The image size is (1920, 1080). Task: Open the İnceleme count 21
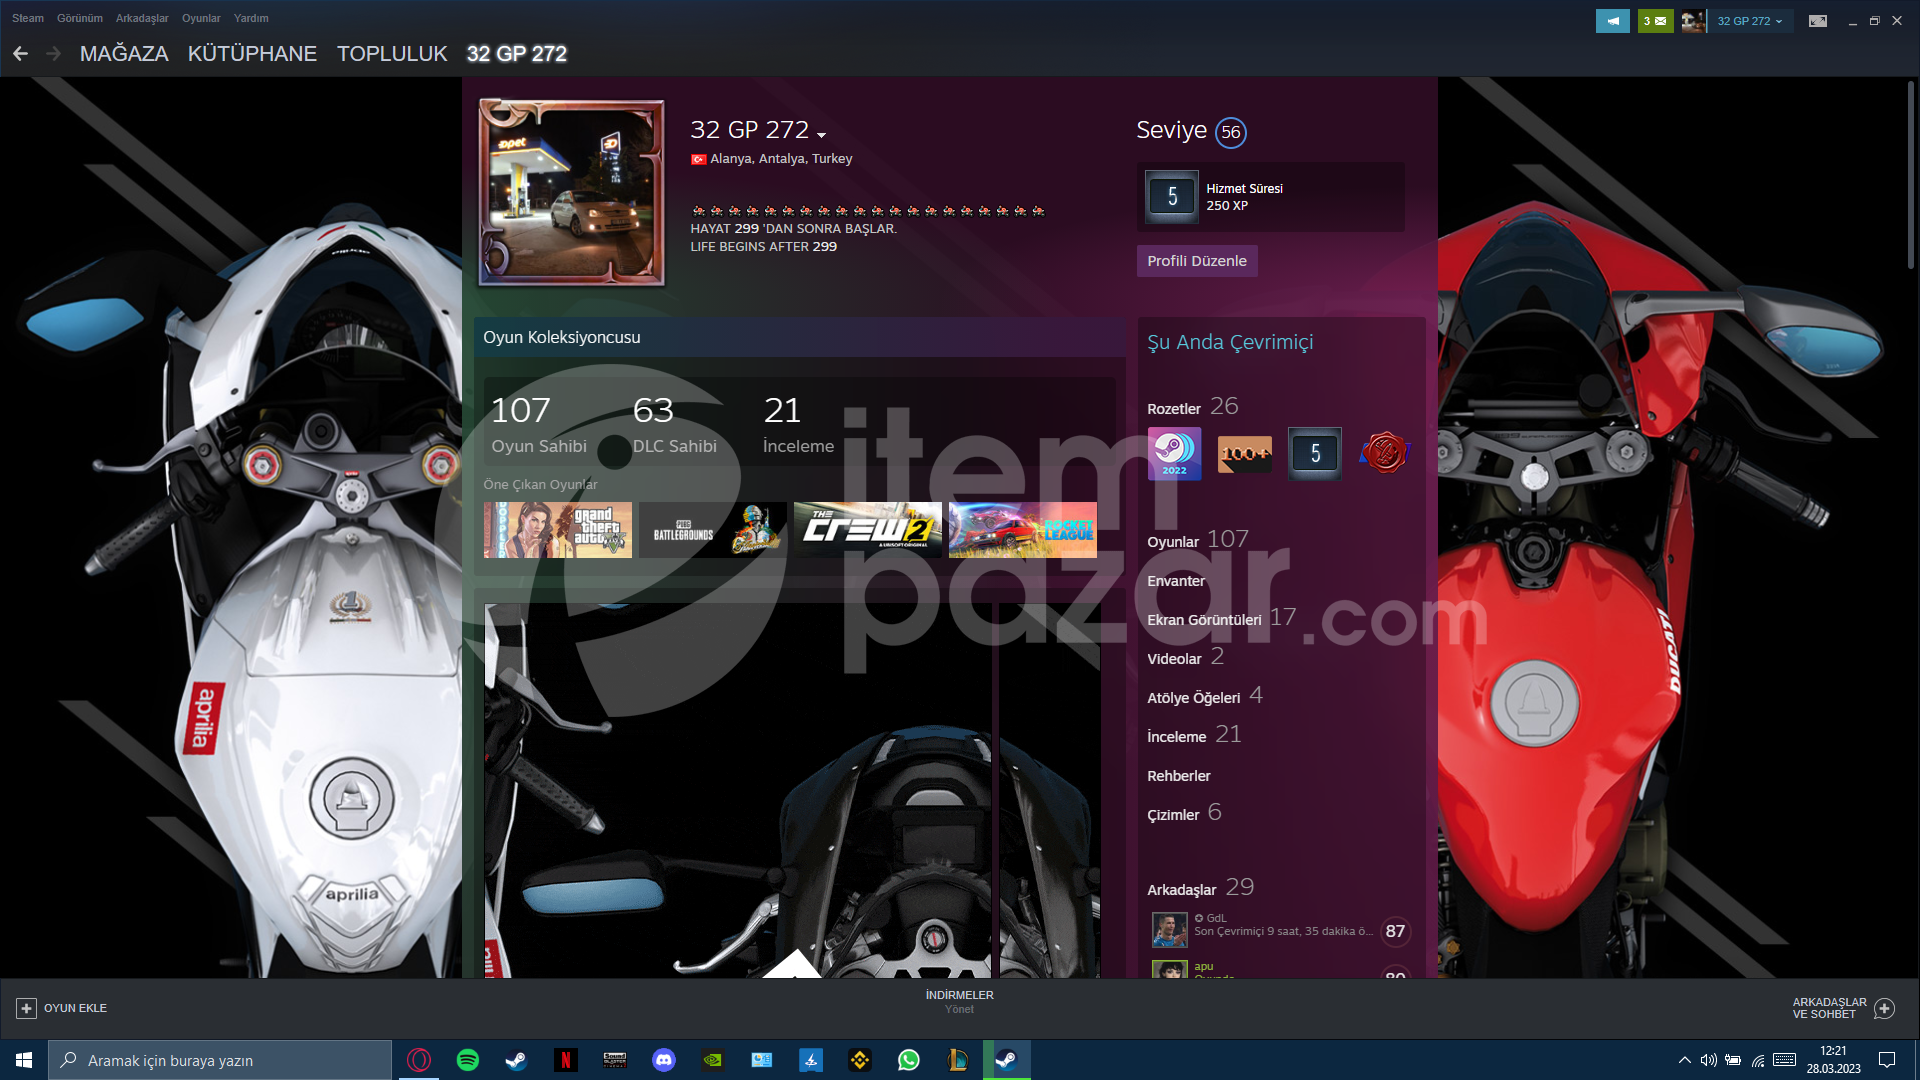798,424
